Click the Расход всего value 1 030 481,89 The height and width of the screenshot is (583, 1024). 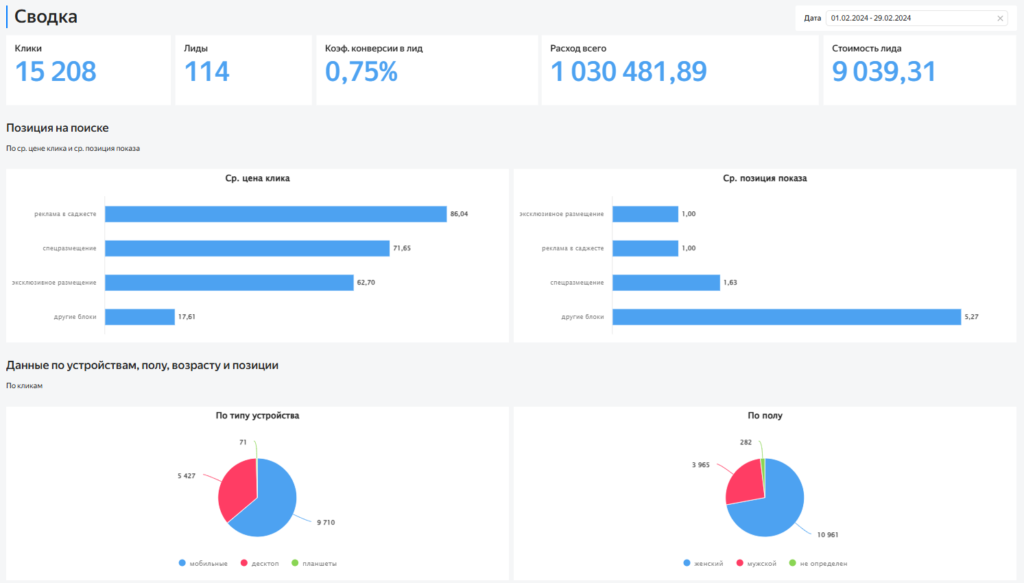tap(629, 72)
